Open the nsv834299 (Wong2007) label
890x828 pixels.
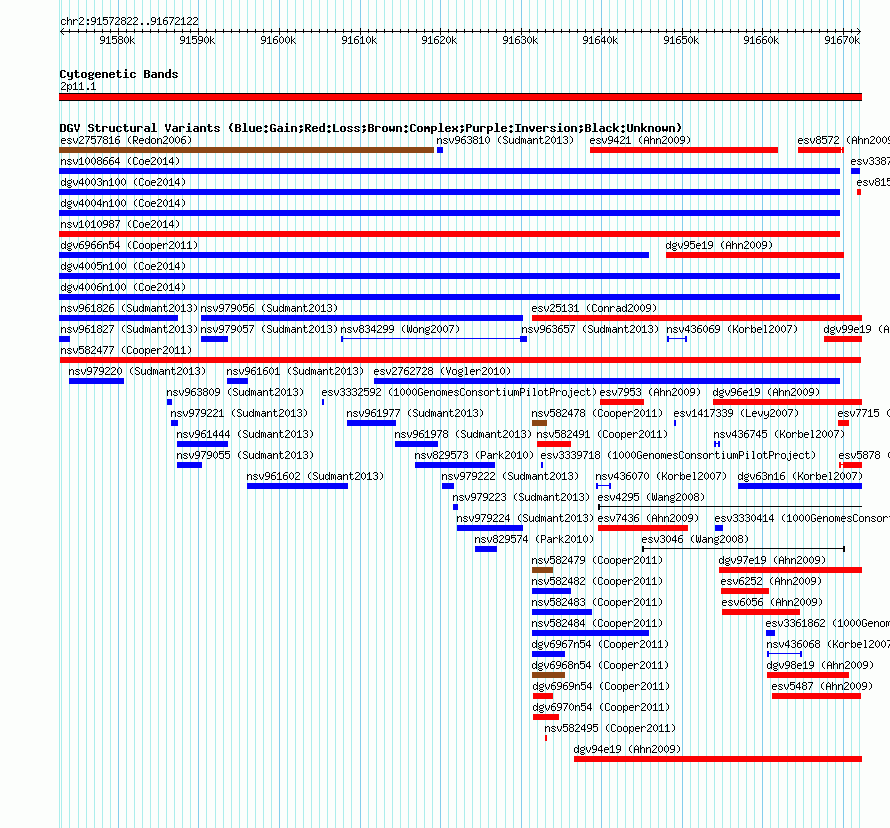point(400,329)
